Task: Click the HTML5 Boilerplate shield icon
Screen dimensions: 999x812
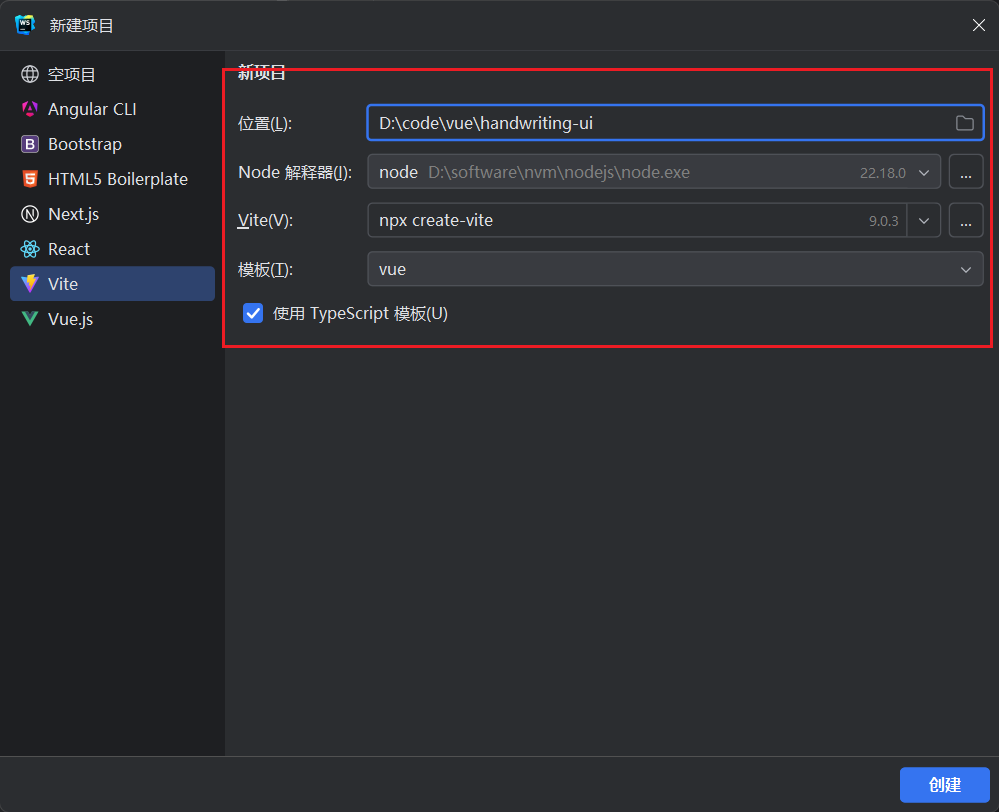Action: point(30,179)
